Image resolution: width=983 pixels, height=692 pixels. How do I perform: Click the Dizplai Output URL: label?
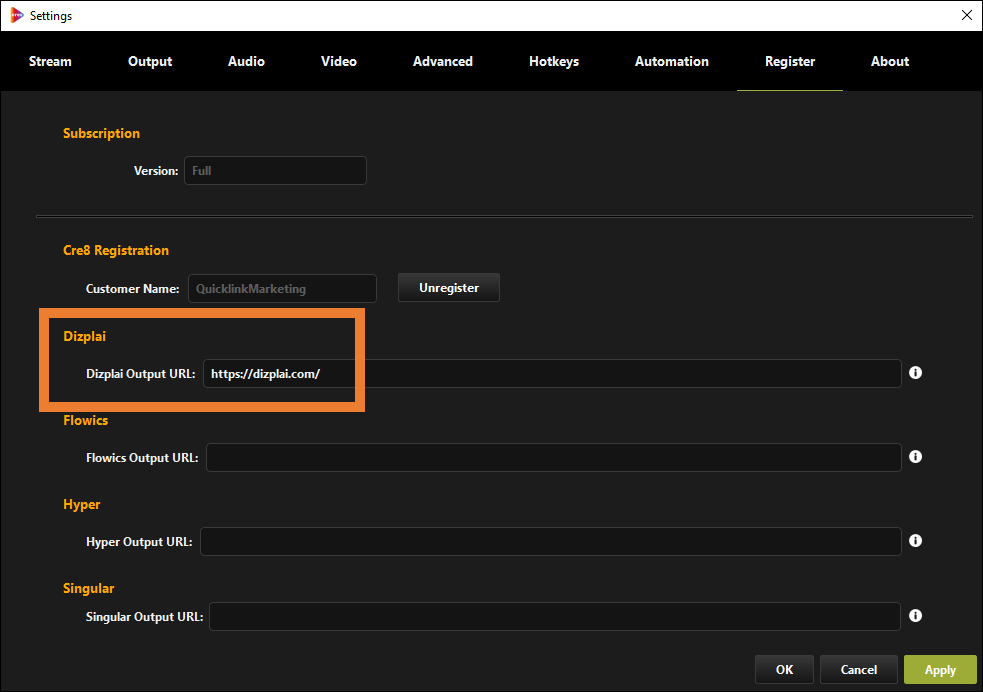coord(140,374)
